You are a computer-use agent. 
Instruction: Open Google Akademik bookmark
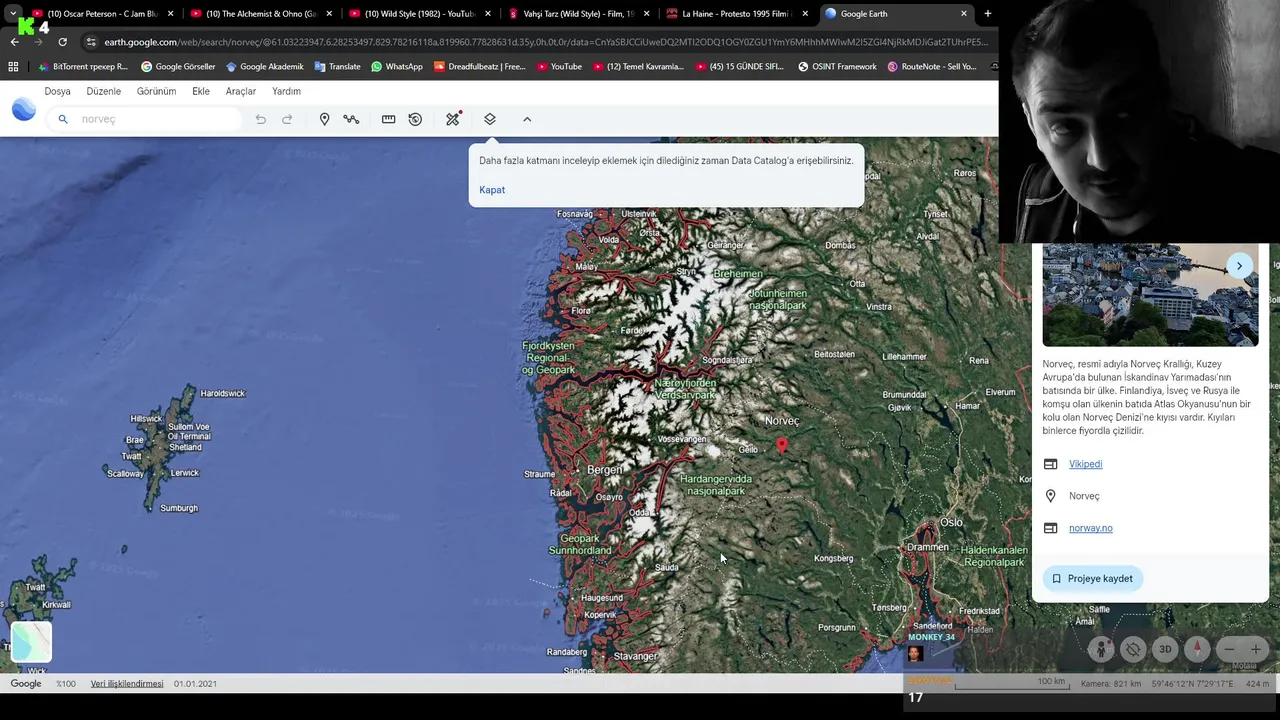point(265,67)
